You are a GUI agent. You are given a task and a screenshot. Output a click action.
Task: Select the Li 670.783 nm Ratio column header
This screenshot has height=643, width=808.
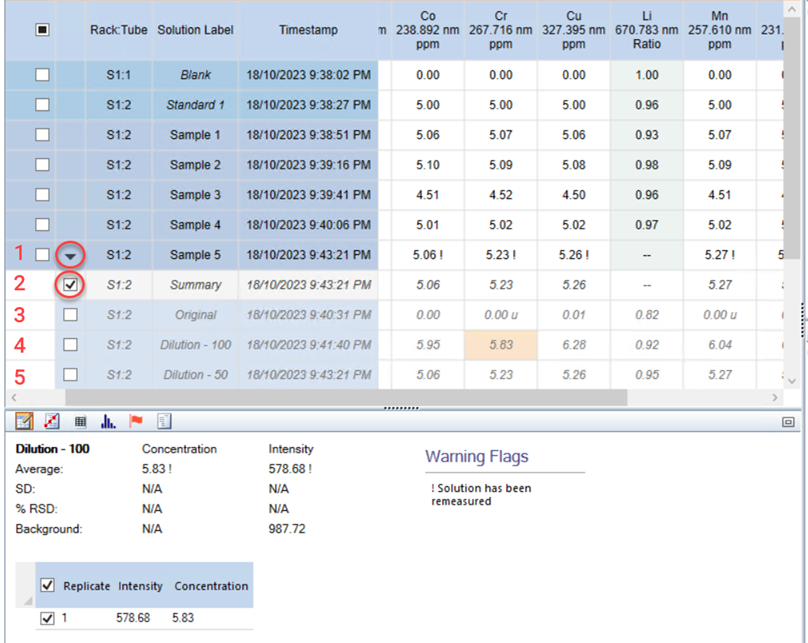(647, 30)
